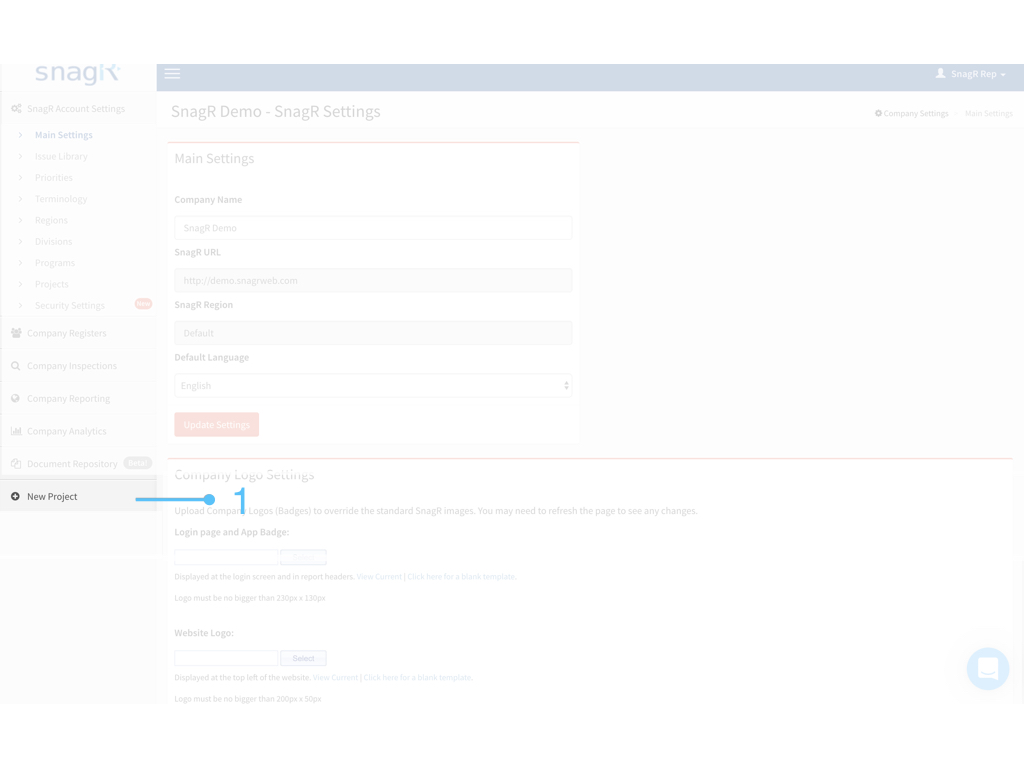The height and width of the screenshot is (768, 1024).
Task: Click the Update Settings button
Action: click(217, 424)
